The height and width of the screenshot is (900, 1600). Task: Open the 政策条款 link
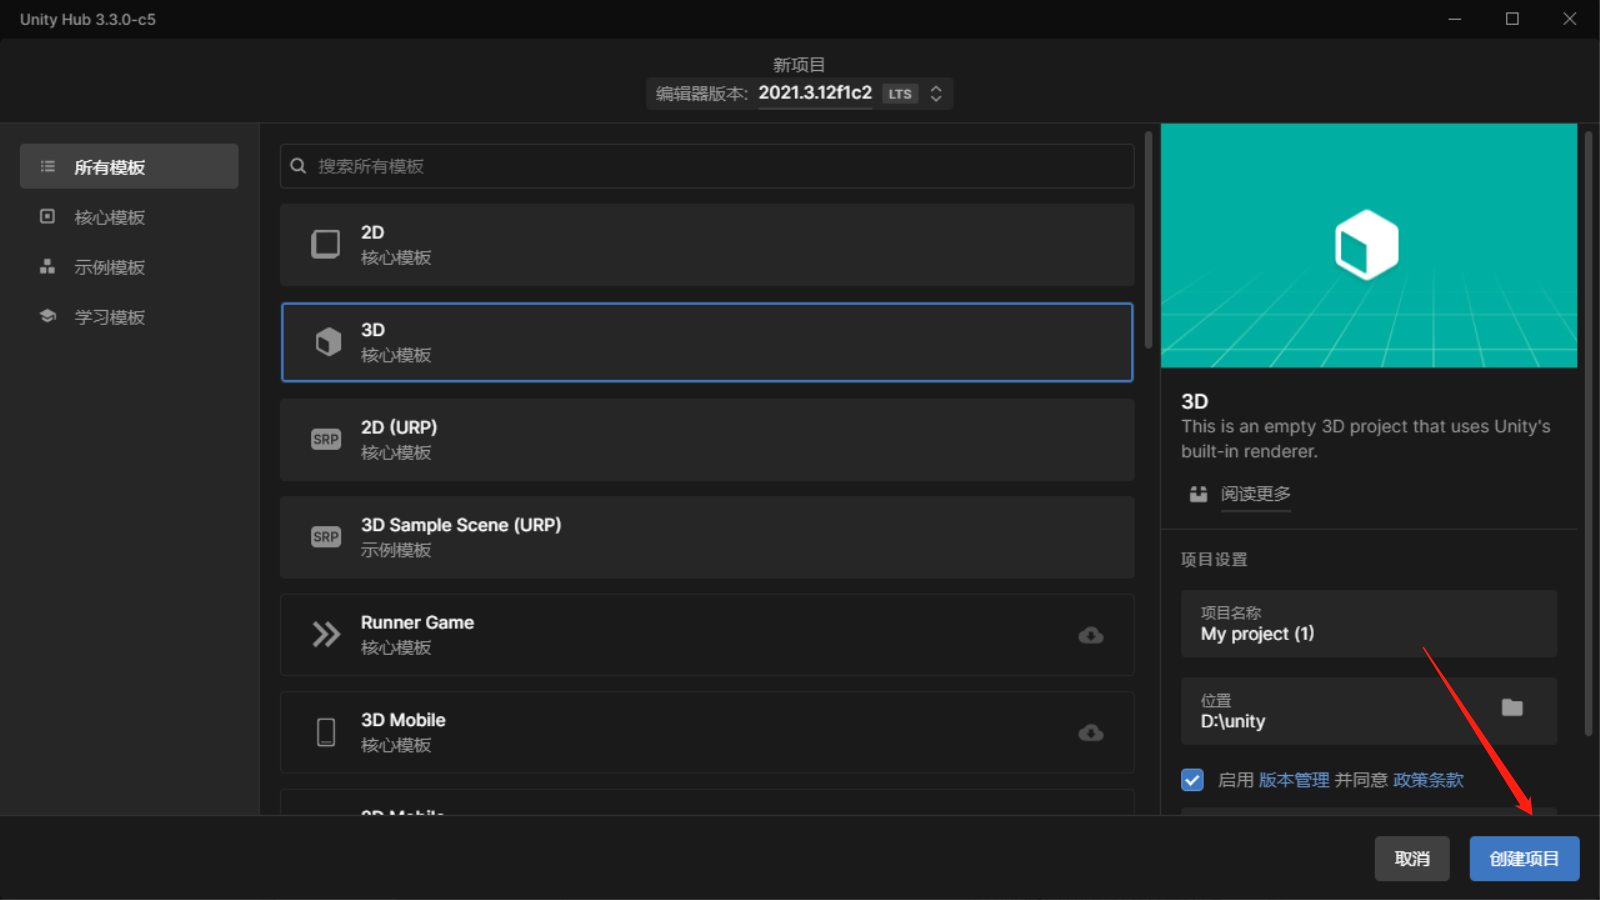pos(1428,780)
